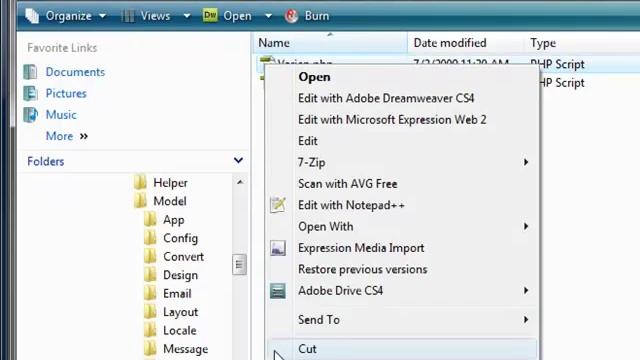Click the Expression Media Import icon
Image resolution: width=640 pixels, height=360 pixels.
pyautogui.click(x=278, y=248)
